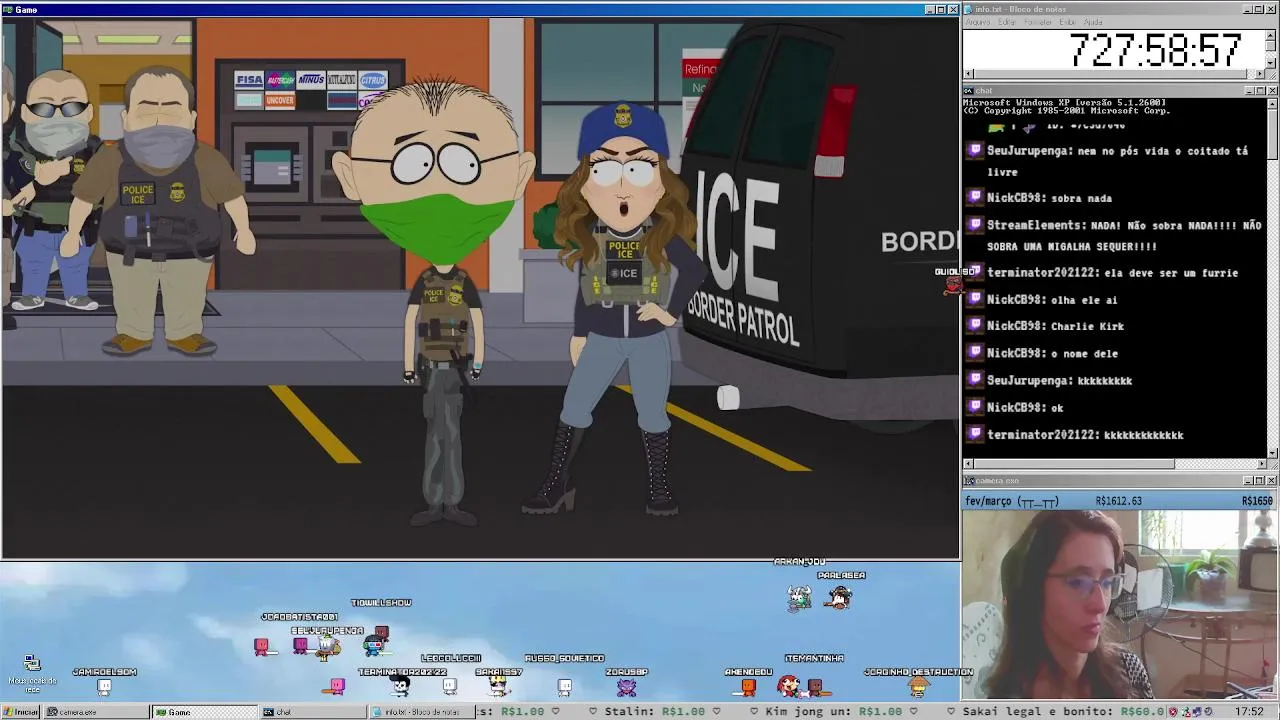Click the badge icon beside 'Charlie Kirk' message
This screenshot has width=1280, height=720.
(x=976, y=326)
